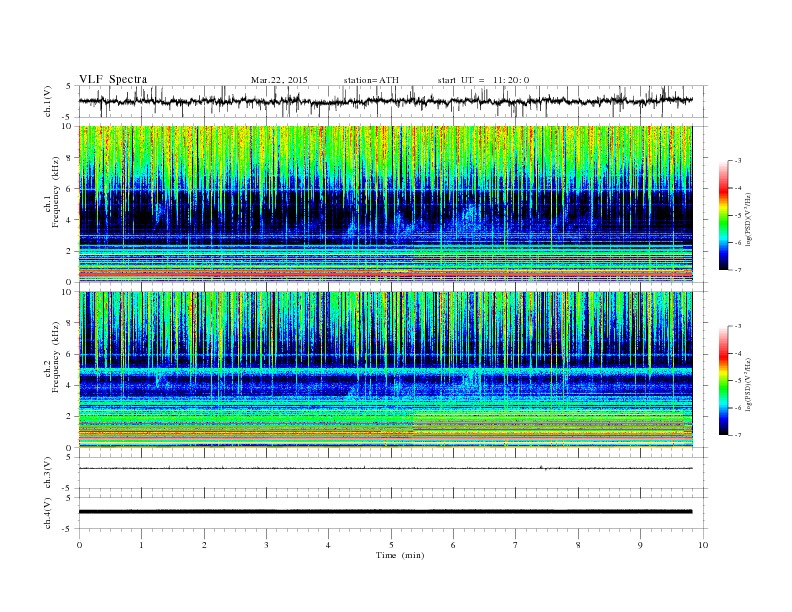The image size is (792, 612).
Task: Click the "8" kHz tick on ch.1 frequency axis
Action: coord(70,158)
